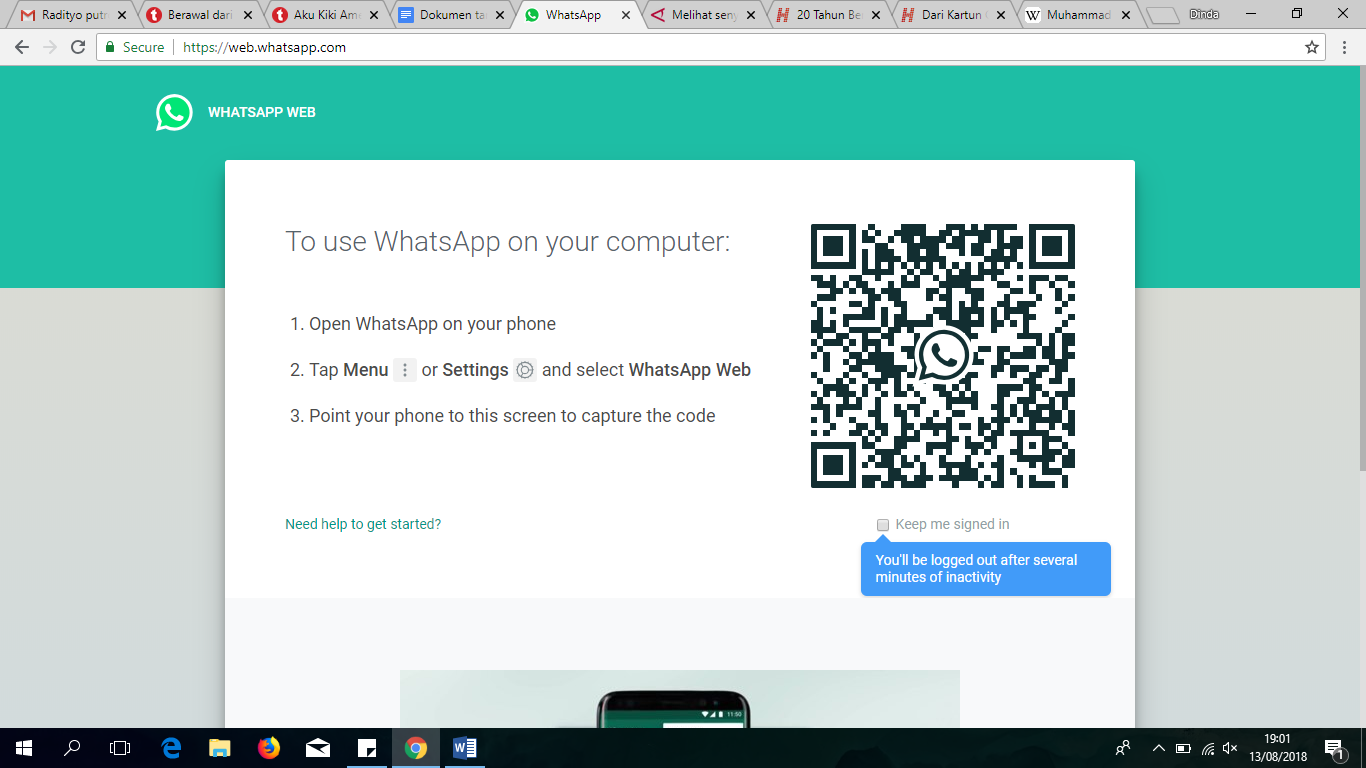Reload the WhatsApp Web page
The image size is (1366, 768).
[x=78, y=47]
